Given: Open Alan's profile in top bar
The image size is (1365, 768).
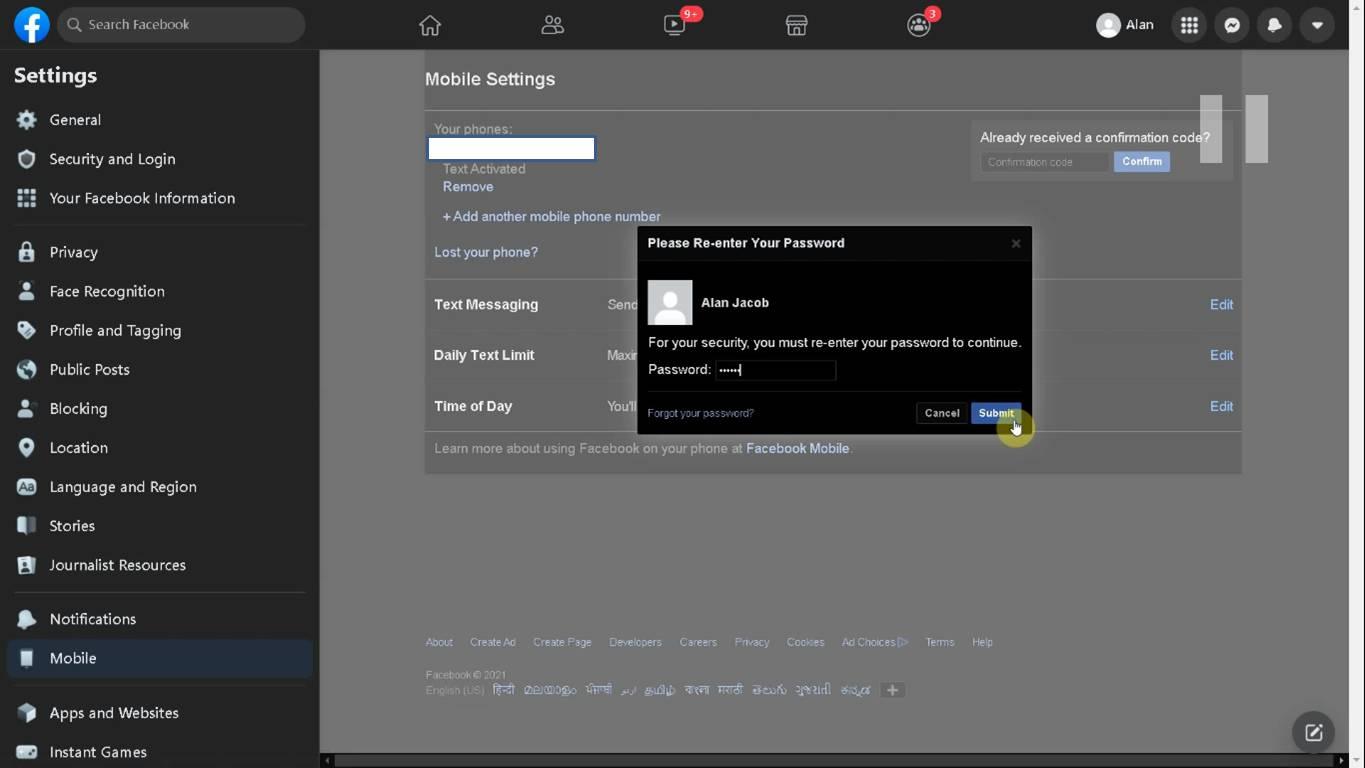Looking at the screenshot, I should click(x=1125, y=25).
